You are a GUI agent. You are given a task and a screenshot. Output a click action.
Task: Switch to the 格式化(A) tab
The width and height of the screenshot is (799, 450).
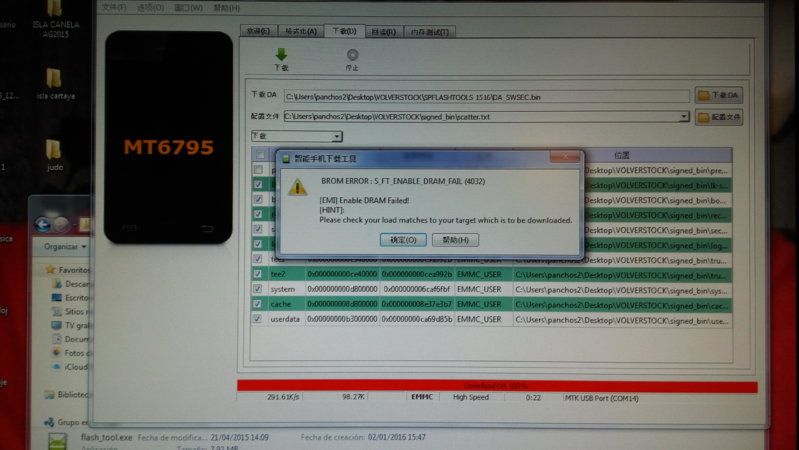(x=301, y=32)
